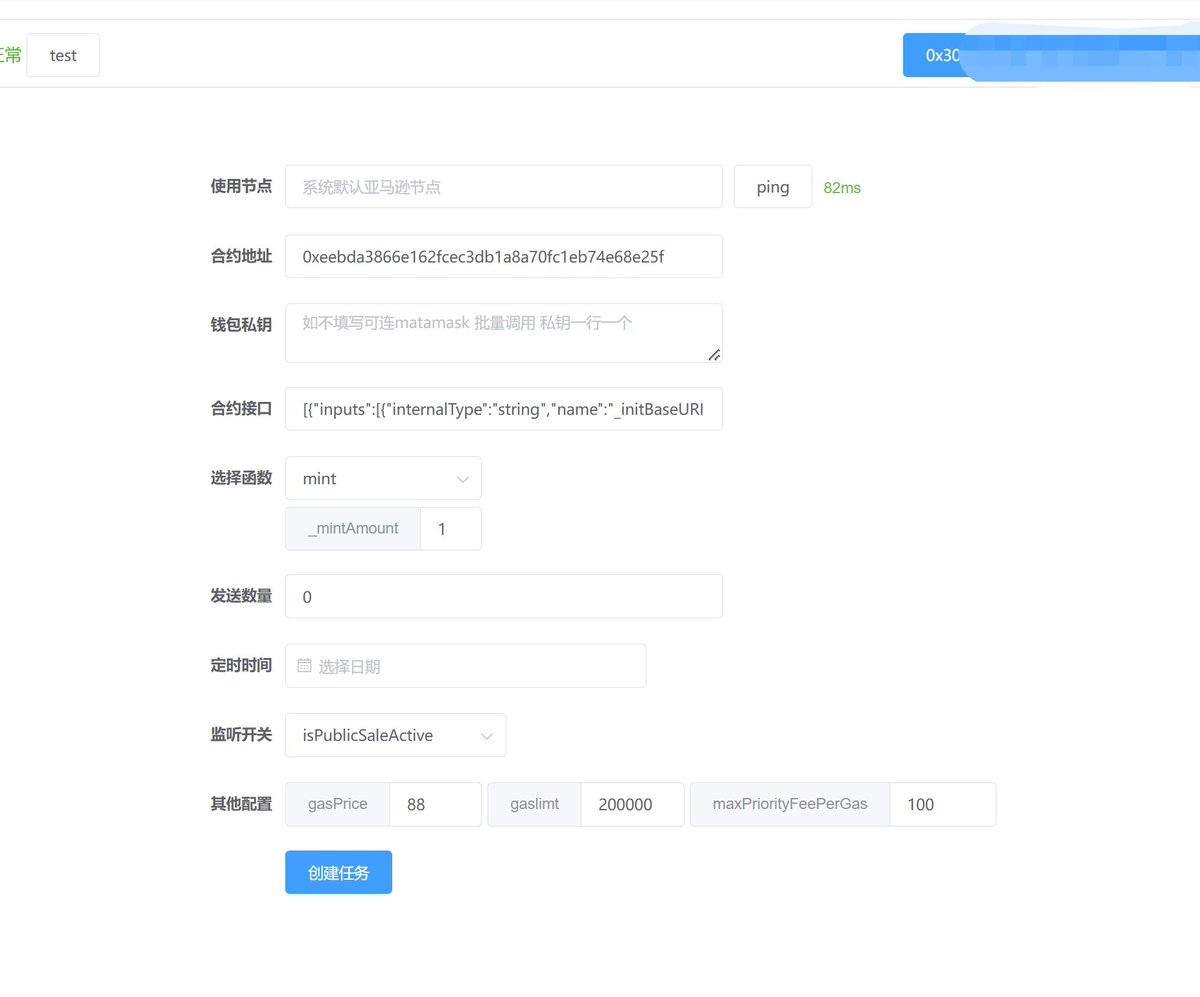Image resolution: width=1200 pixels, height=997 pixels.
Task: Click the 使用节点 label
Action: click(241, 186)
